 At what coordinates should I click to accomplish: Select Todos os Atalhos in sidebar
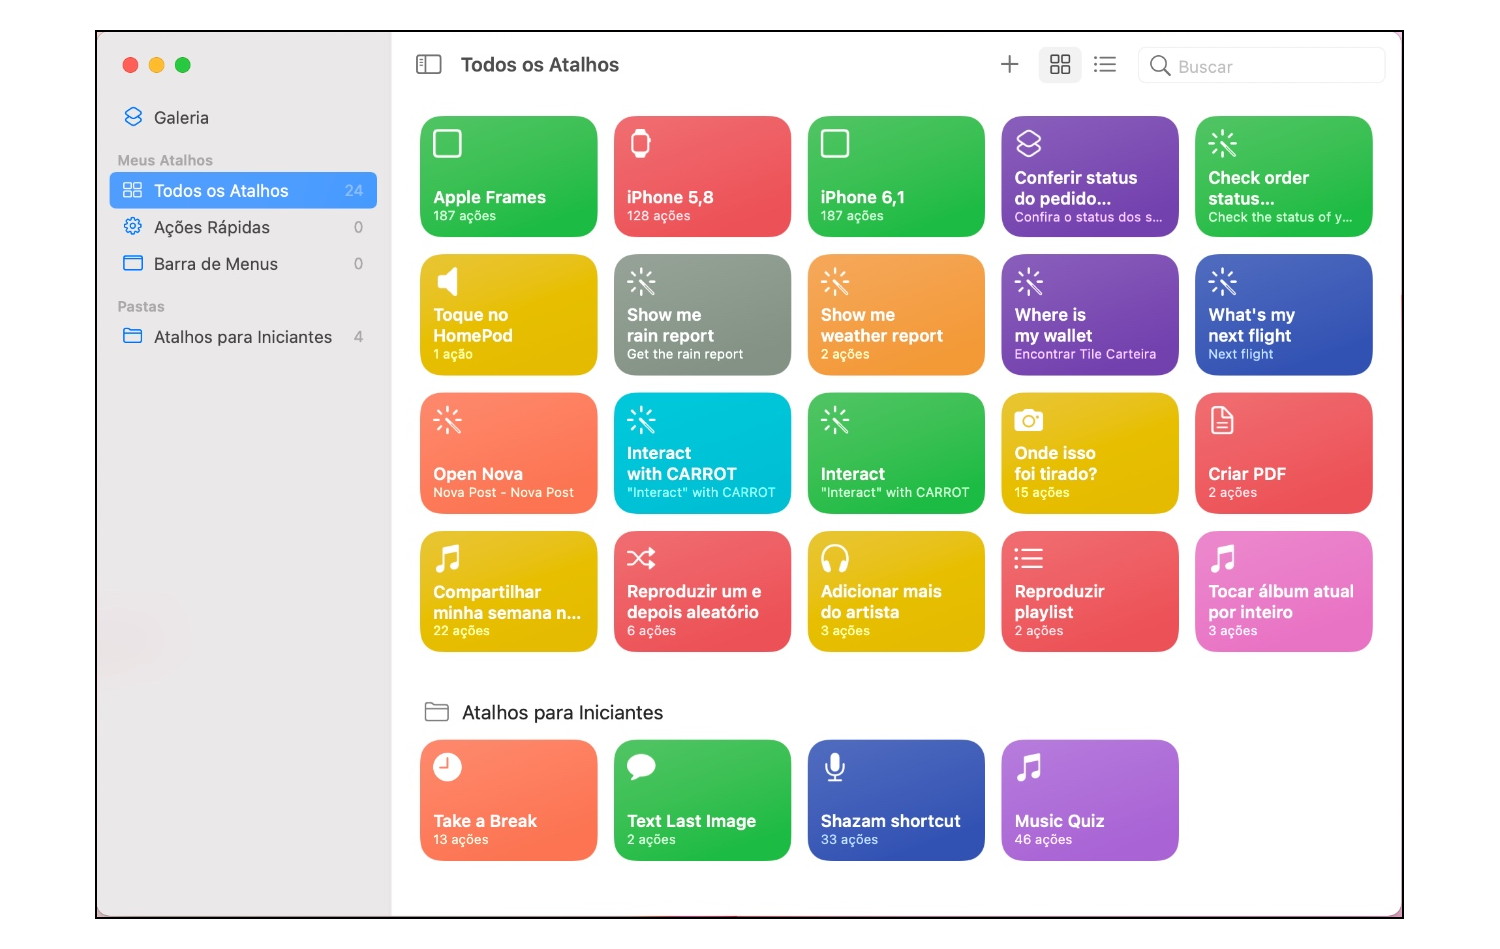tap(243, 190)
